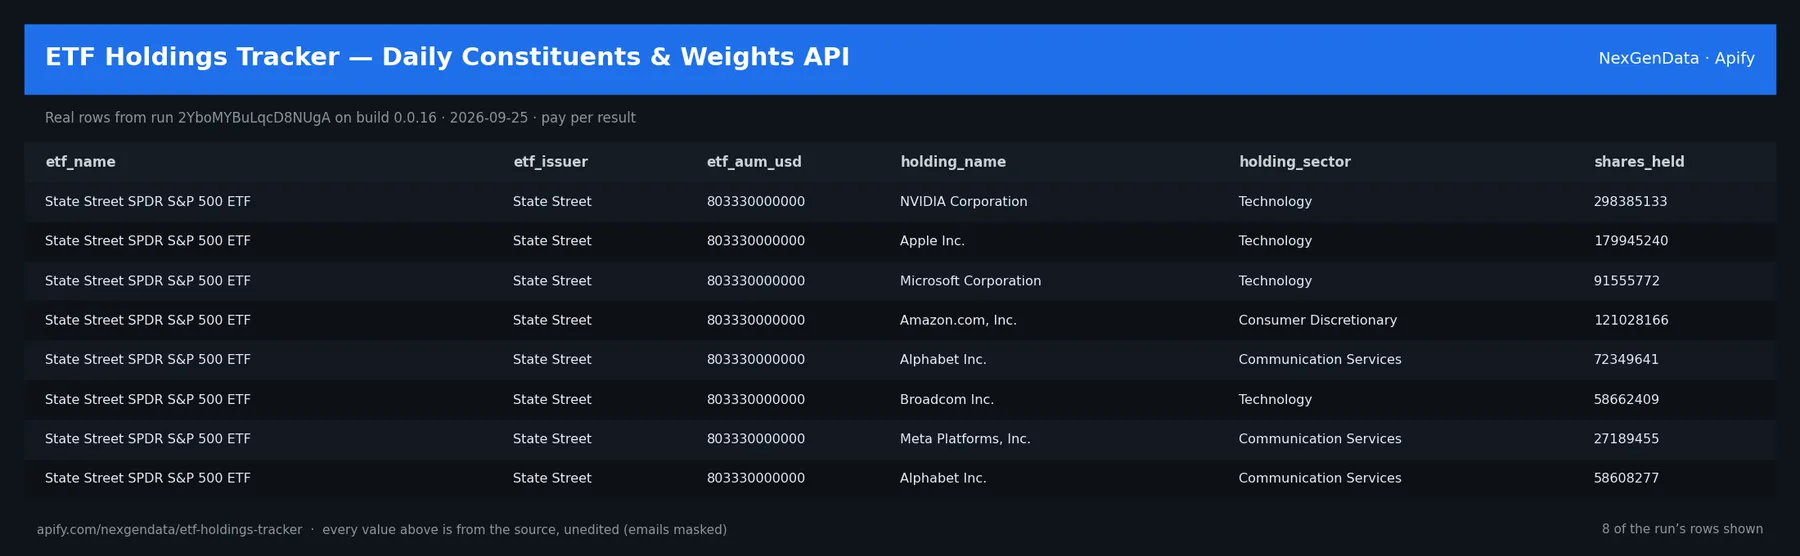Image resolution: width=1800 pixels, height=556 pixels.
Task: Click the NexGenData · Apify label
Action: click(1676, 58)
